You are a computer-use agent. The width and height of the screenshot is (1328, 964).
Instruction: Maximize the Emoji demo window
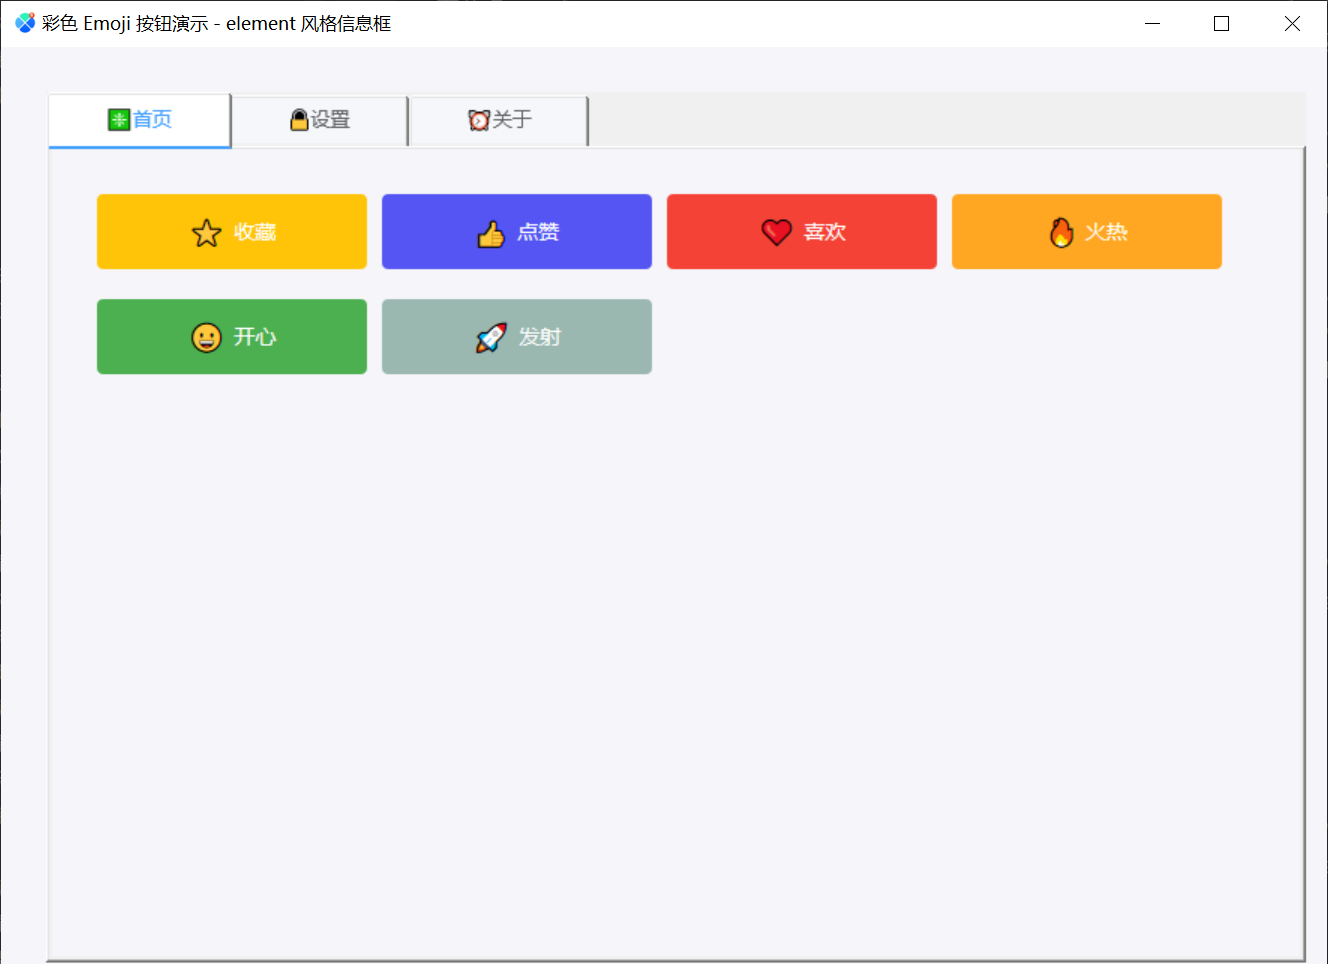pyautogui.click(x=1221, y=23)
